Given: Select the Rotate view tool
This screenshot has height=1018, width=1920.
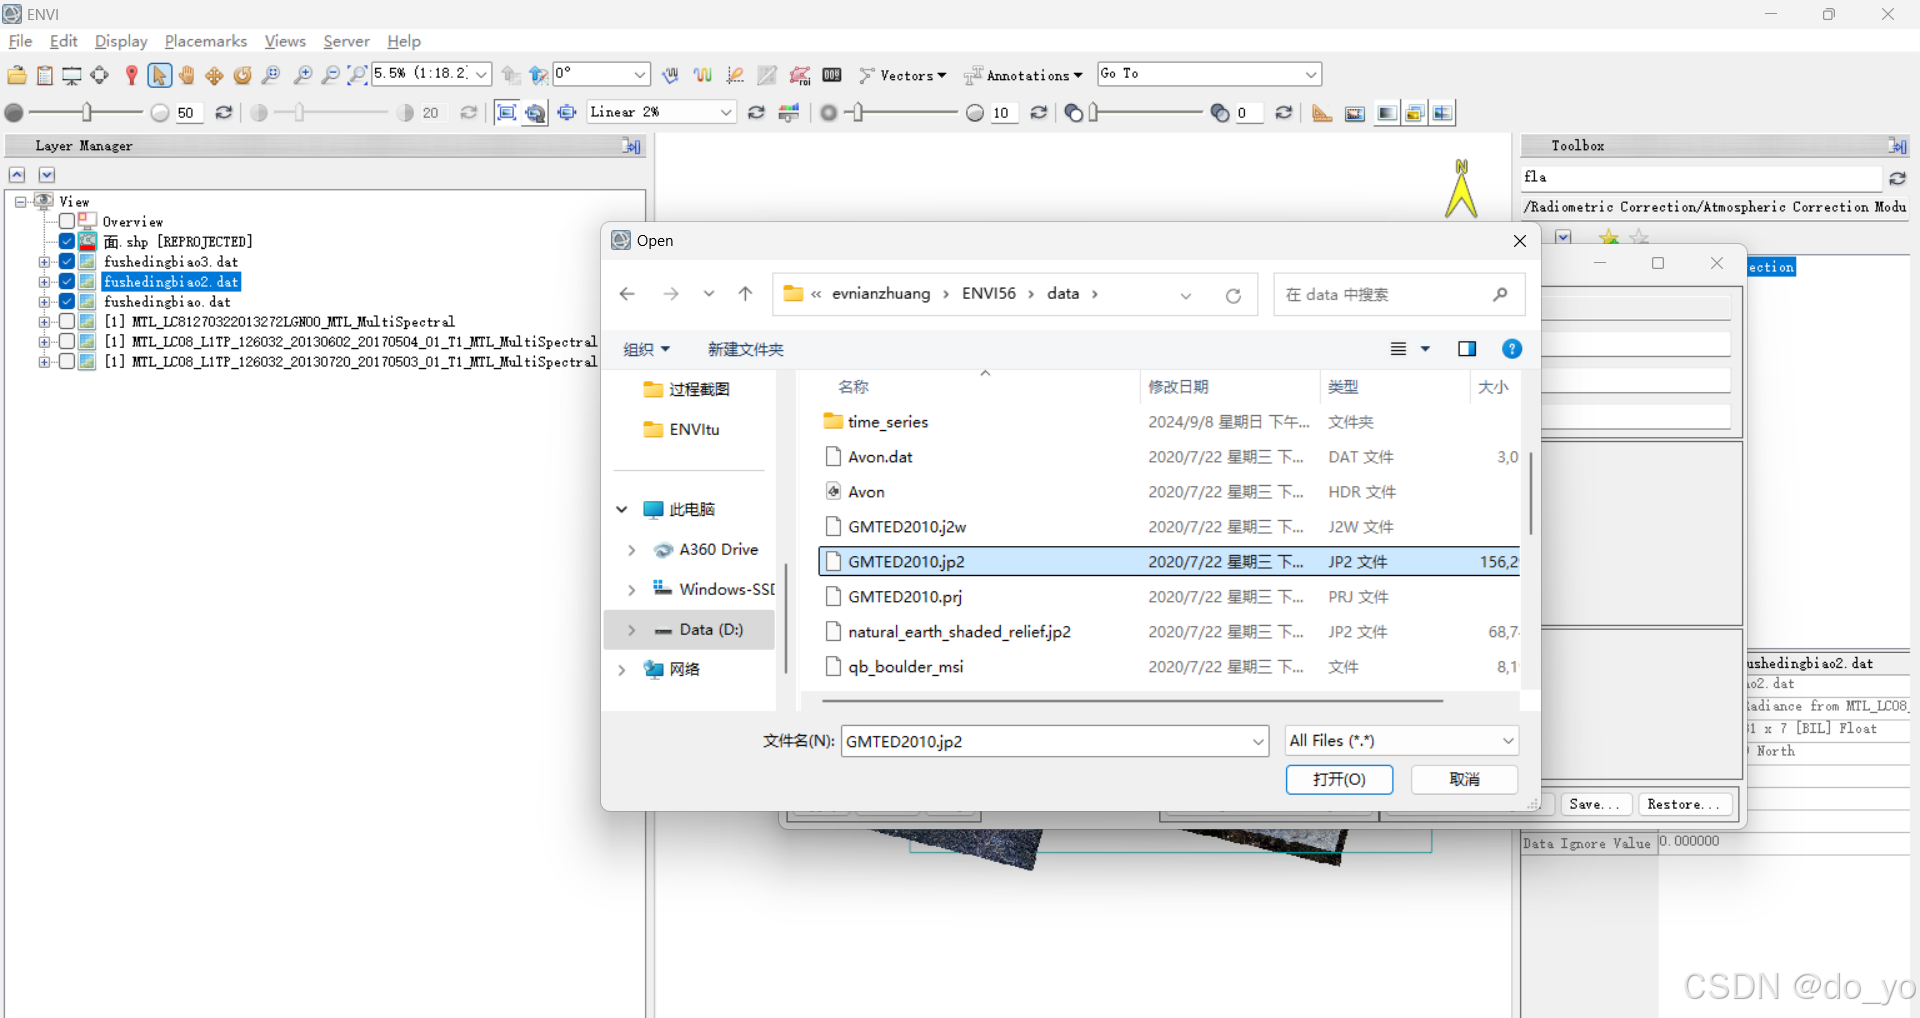Looking at the screenshot, I should [242, 75].
